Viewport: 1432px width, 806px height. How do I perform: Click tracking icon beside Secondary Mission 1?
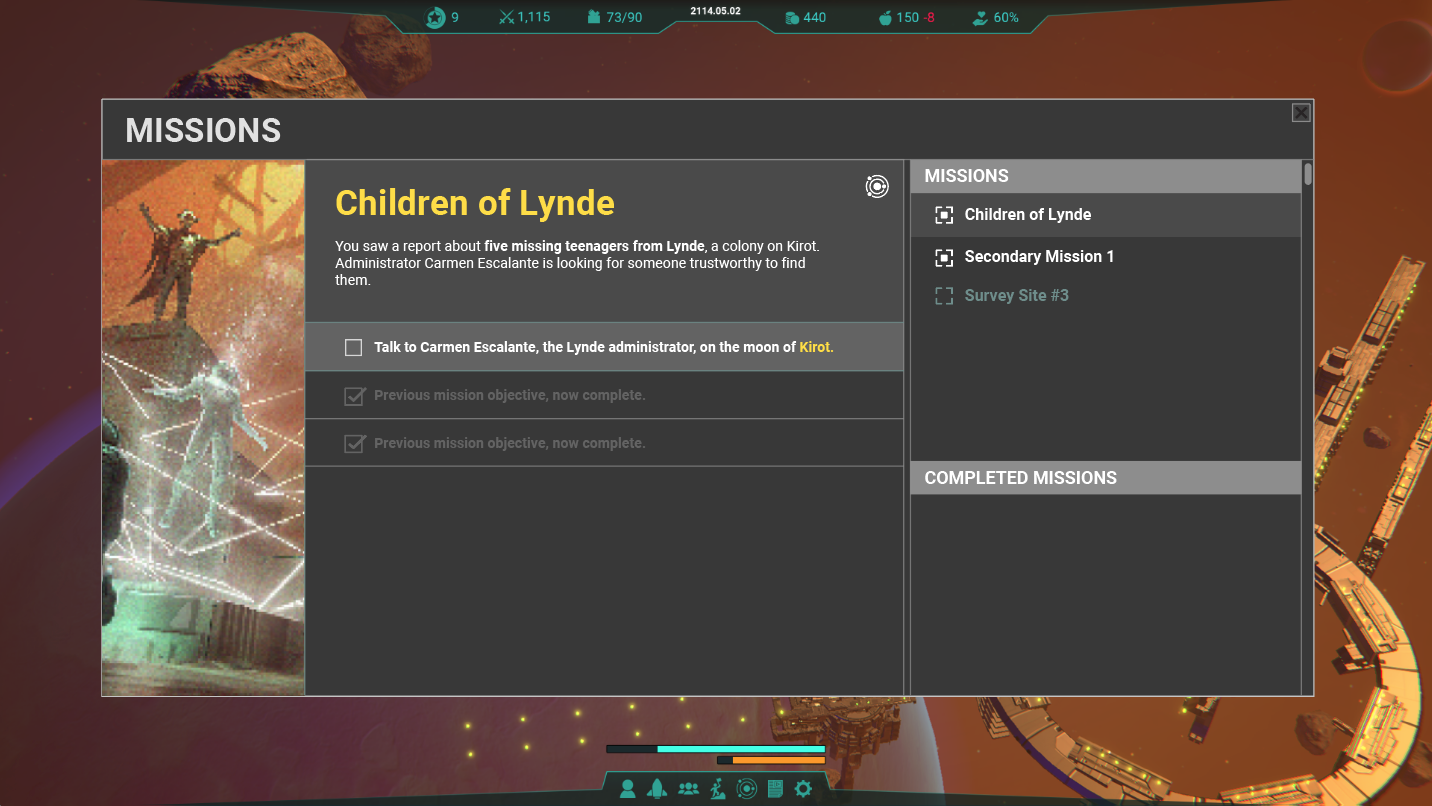pyautogui.click(x=944, y=257)
